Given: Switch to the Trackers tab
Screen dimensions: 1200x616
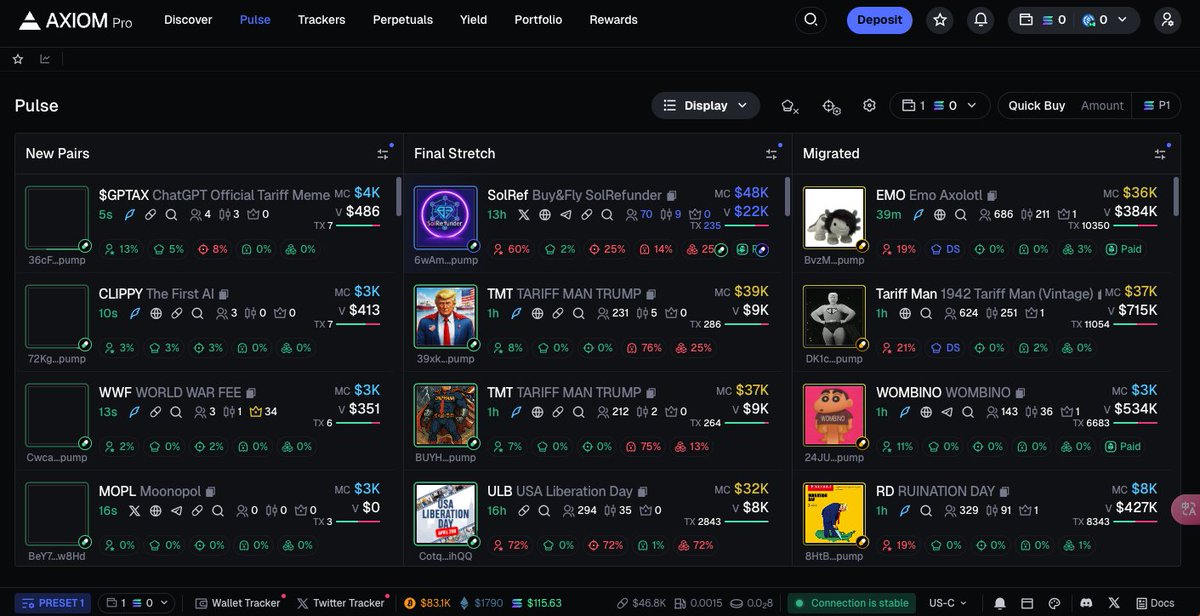Looking at the screenshot, I should [x=321, y=20].
